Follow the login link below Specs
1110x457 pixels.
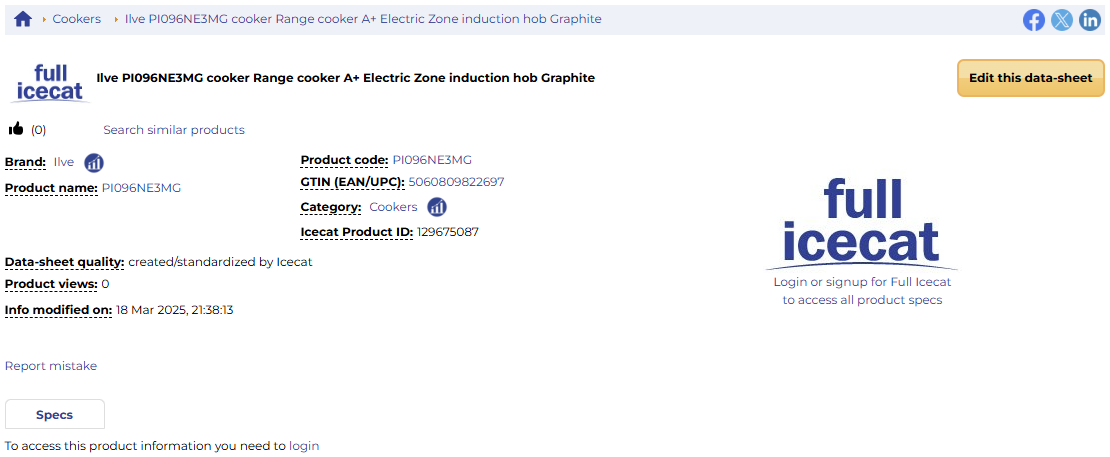[304, 446]
